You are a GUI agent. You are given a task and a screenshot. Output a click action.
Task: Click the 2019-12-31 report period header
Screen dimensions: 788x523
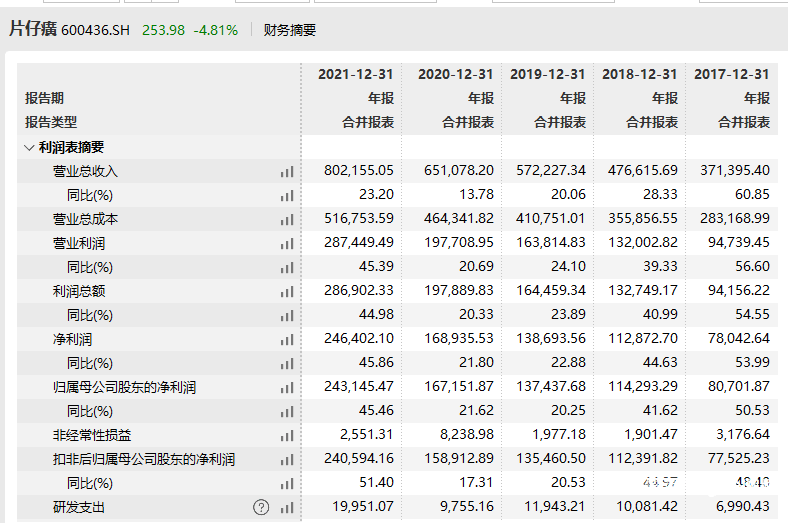547,75
